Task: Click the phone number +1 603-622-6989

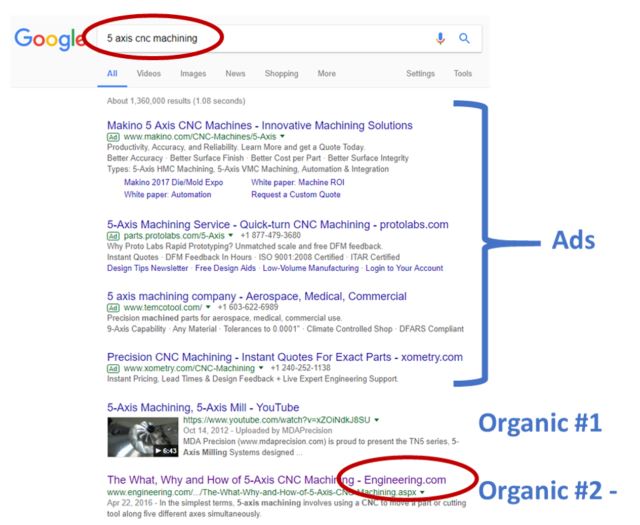Action: (x=248, y=307)
